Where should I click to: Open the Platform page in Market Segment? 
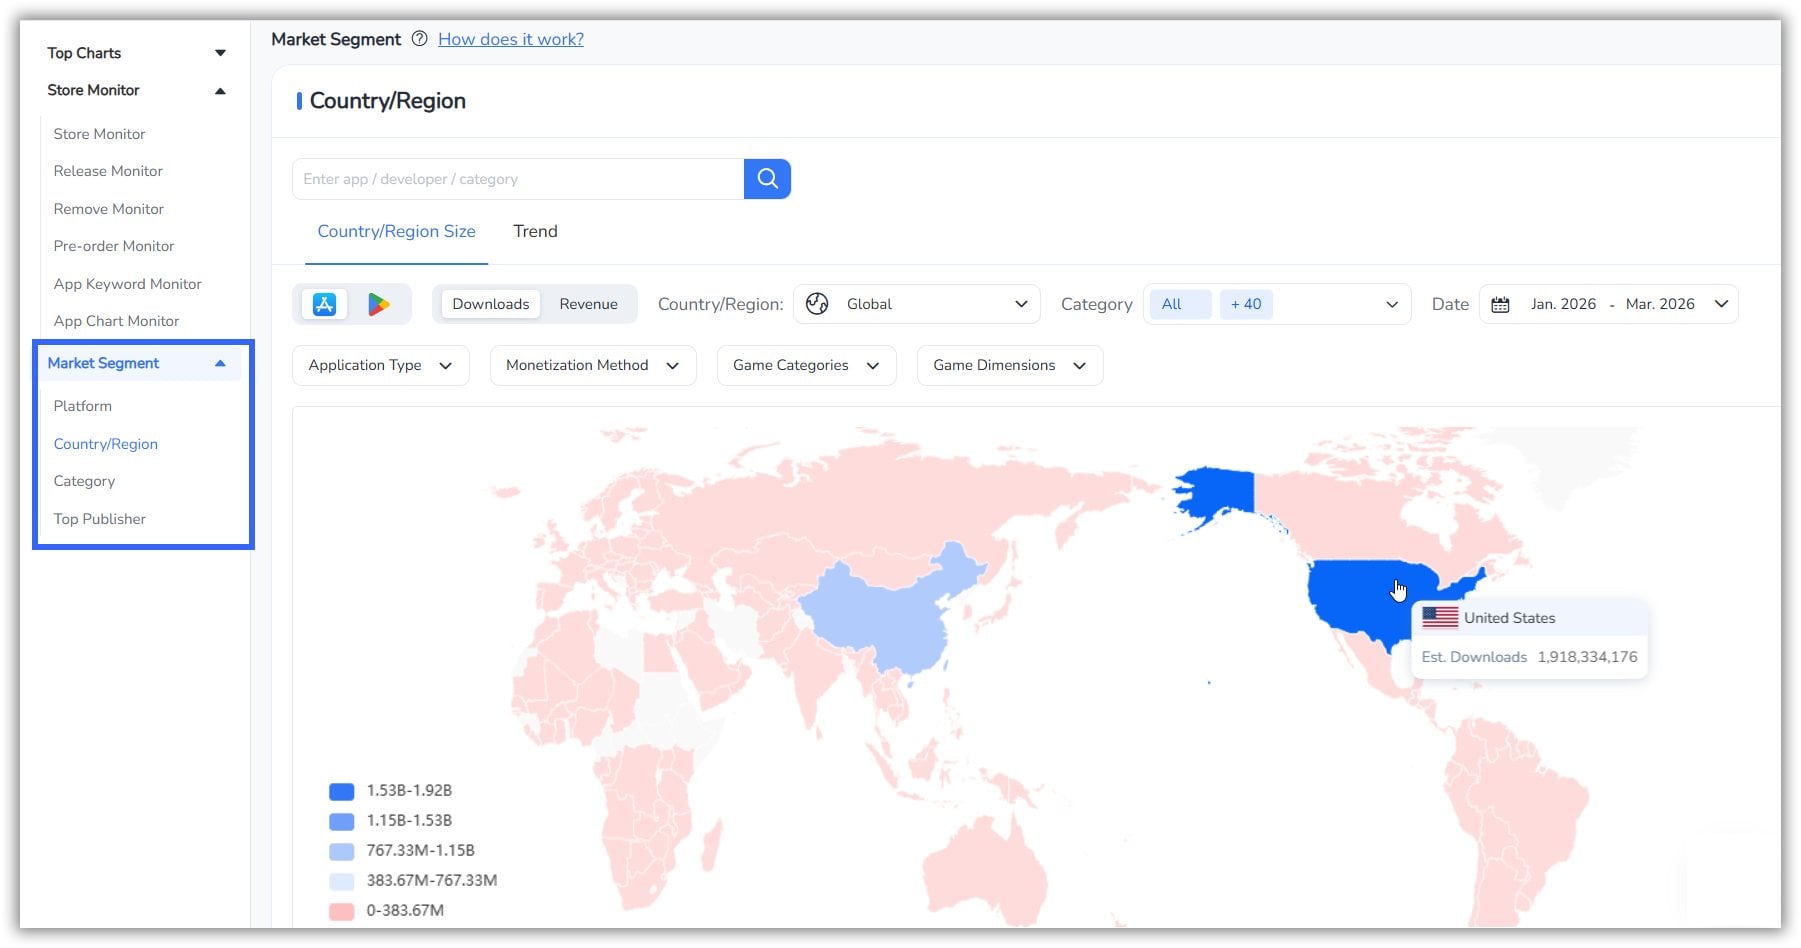click(83, 405)
